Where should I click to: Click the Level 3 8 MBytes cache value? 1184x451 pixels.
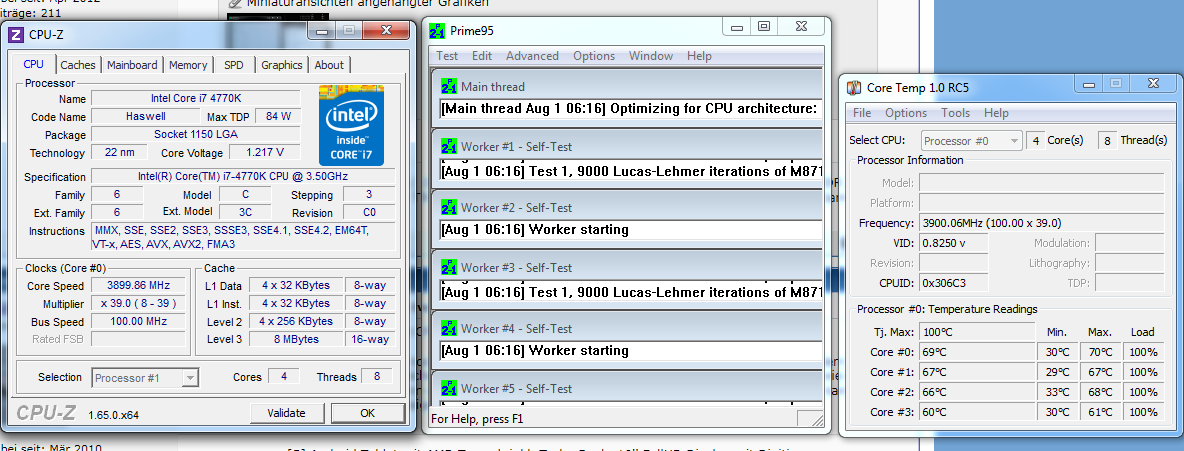[x=295, y=339]
